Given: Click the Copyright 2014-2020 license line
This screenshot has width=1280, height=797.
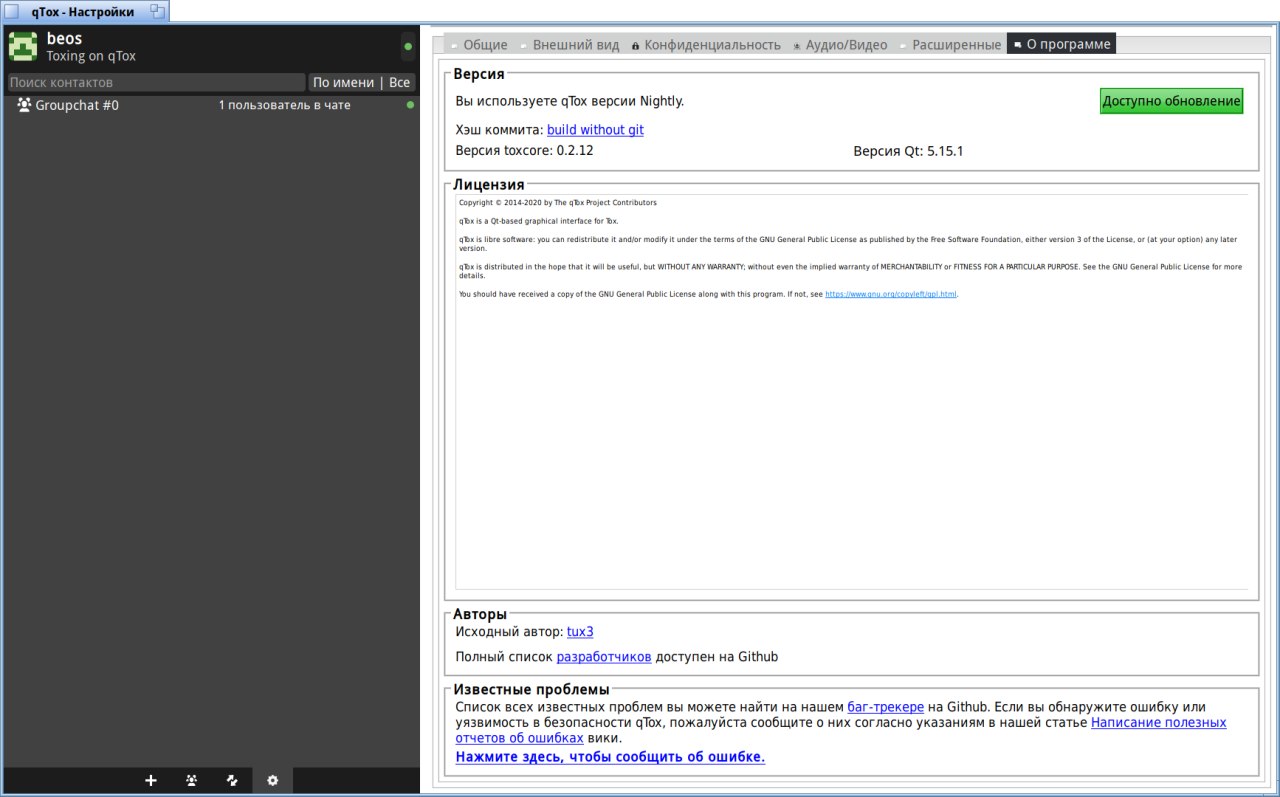Looking at the screenshot, I should (558, 202).
